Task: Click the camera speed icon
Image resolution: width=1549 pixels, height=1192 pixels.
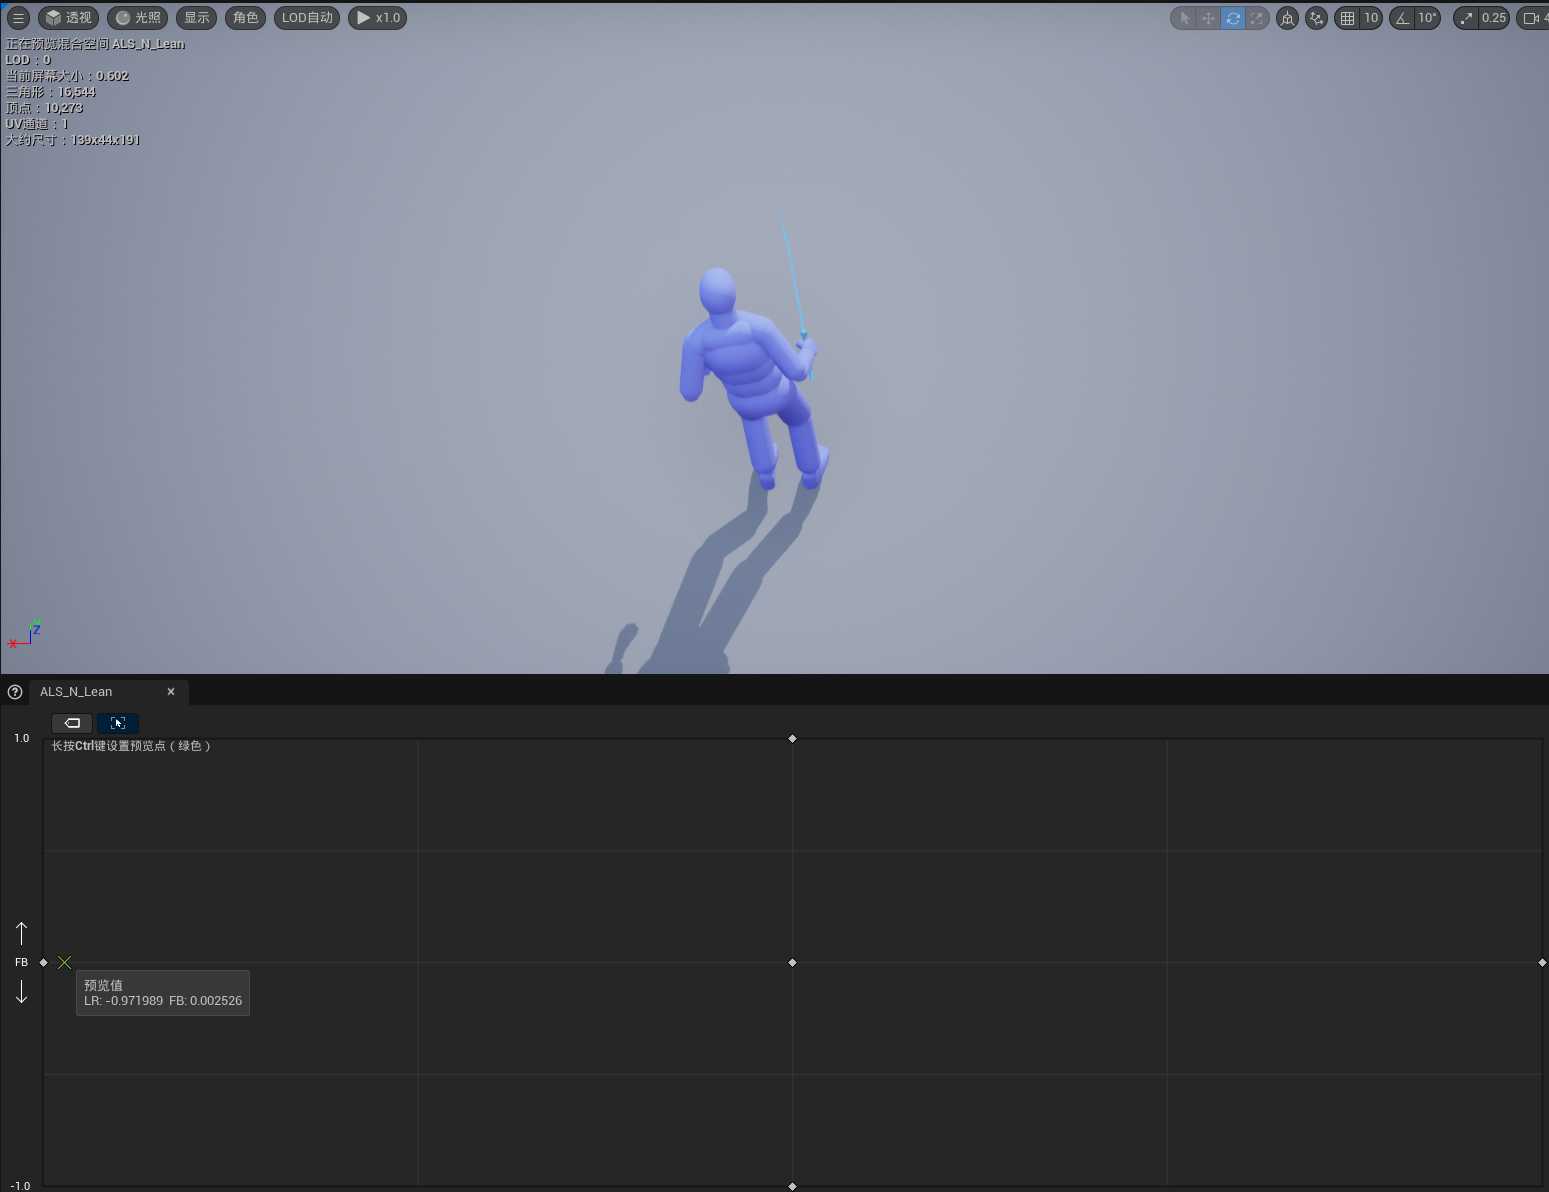Action: click(x=1531, y=18)
